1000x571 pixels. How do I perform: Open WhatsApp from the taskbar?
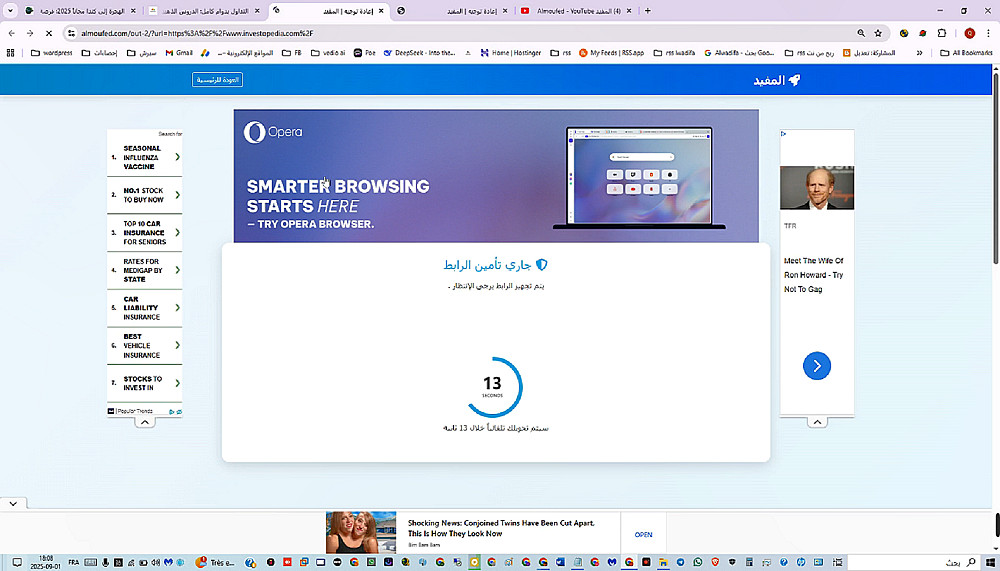[698, 562]
